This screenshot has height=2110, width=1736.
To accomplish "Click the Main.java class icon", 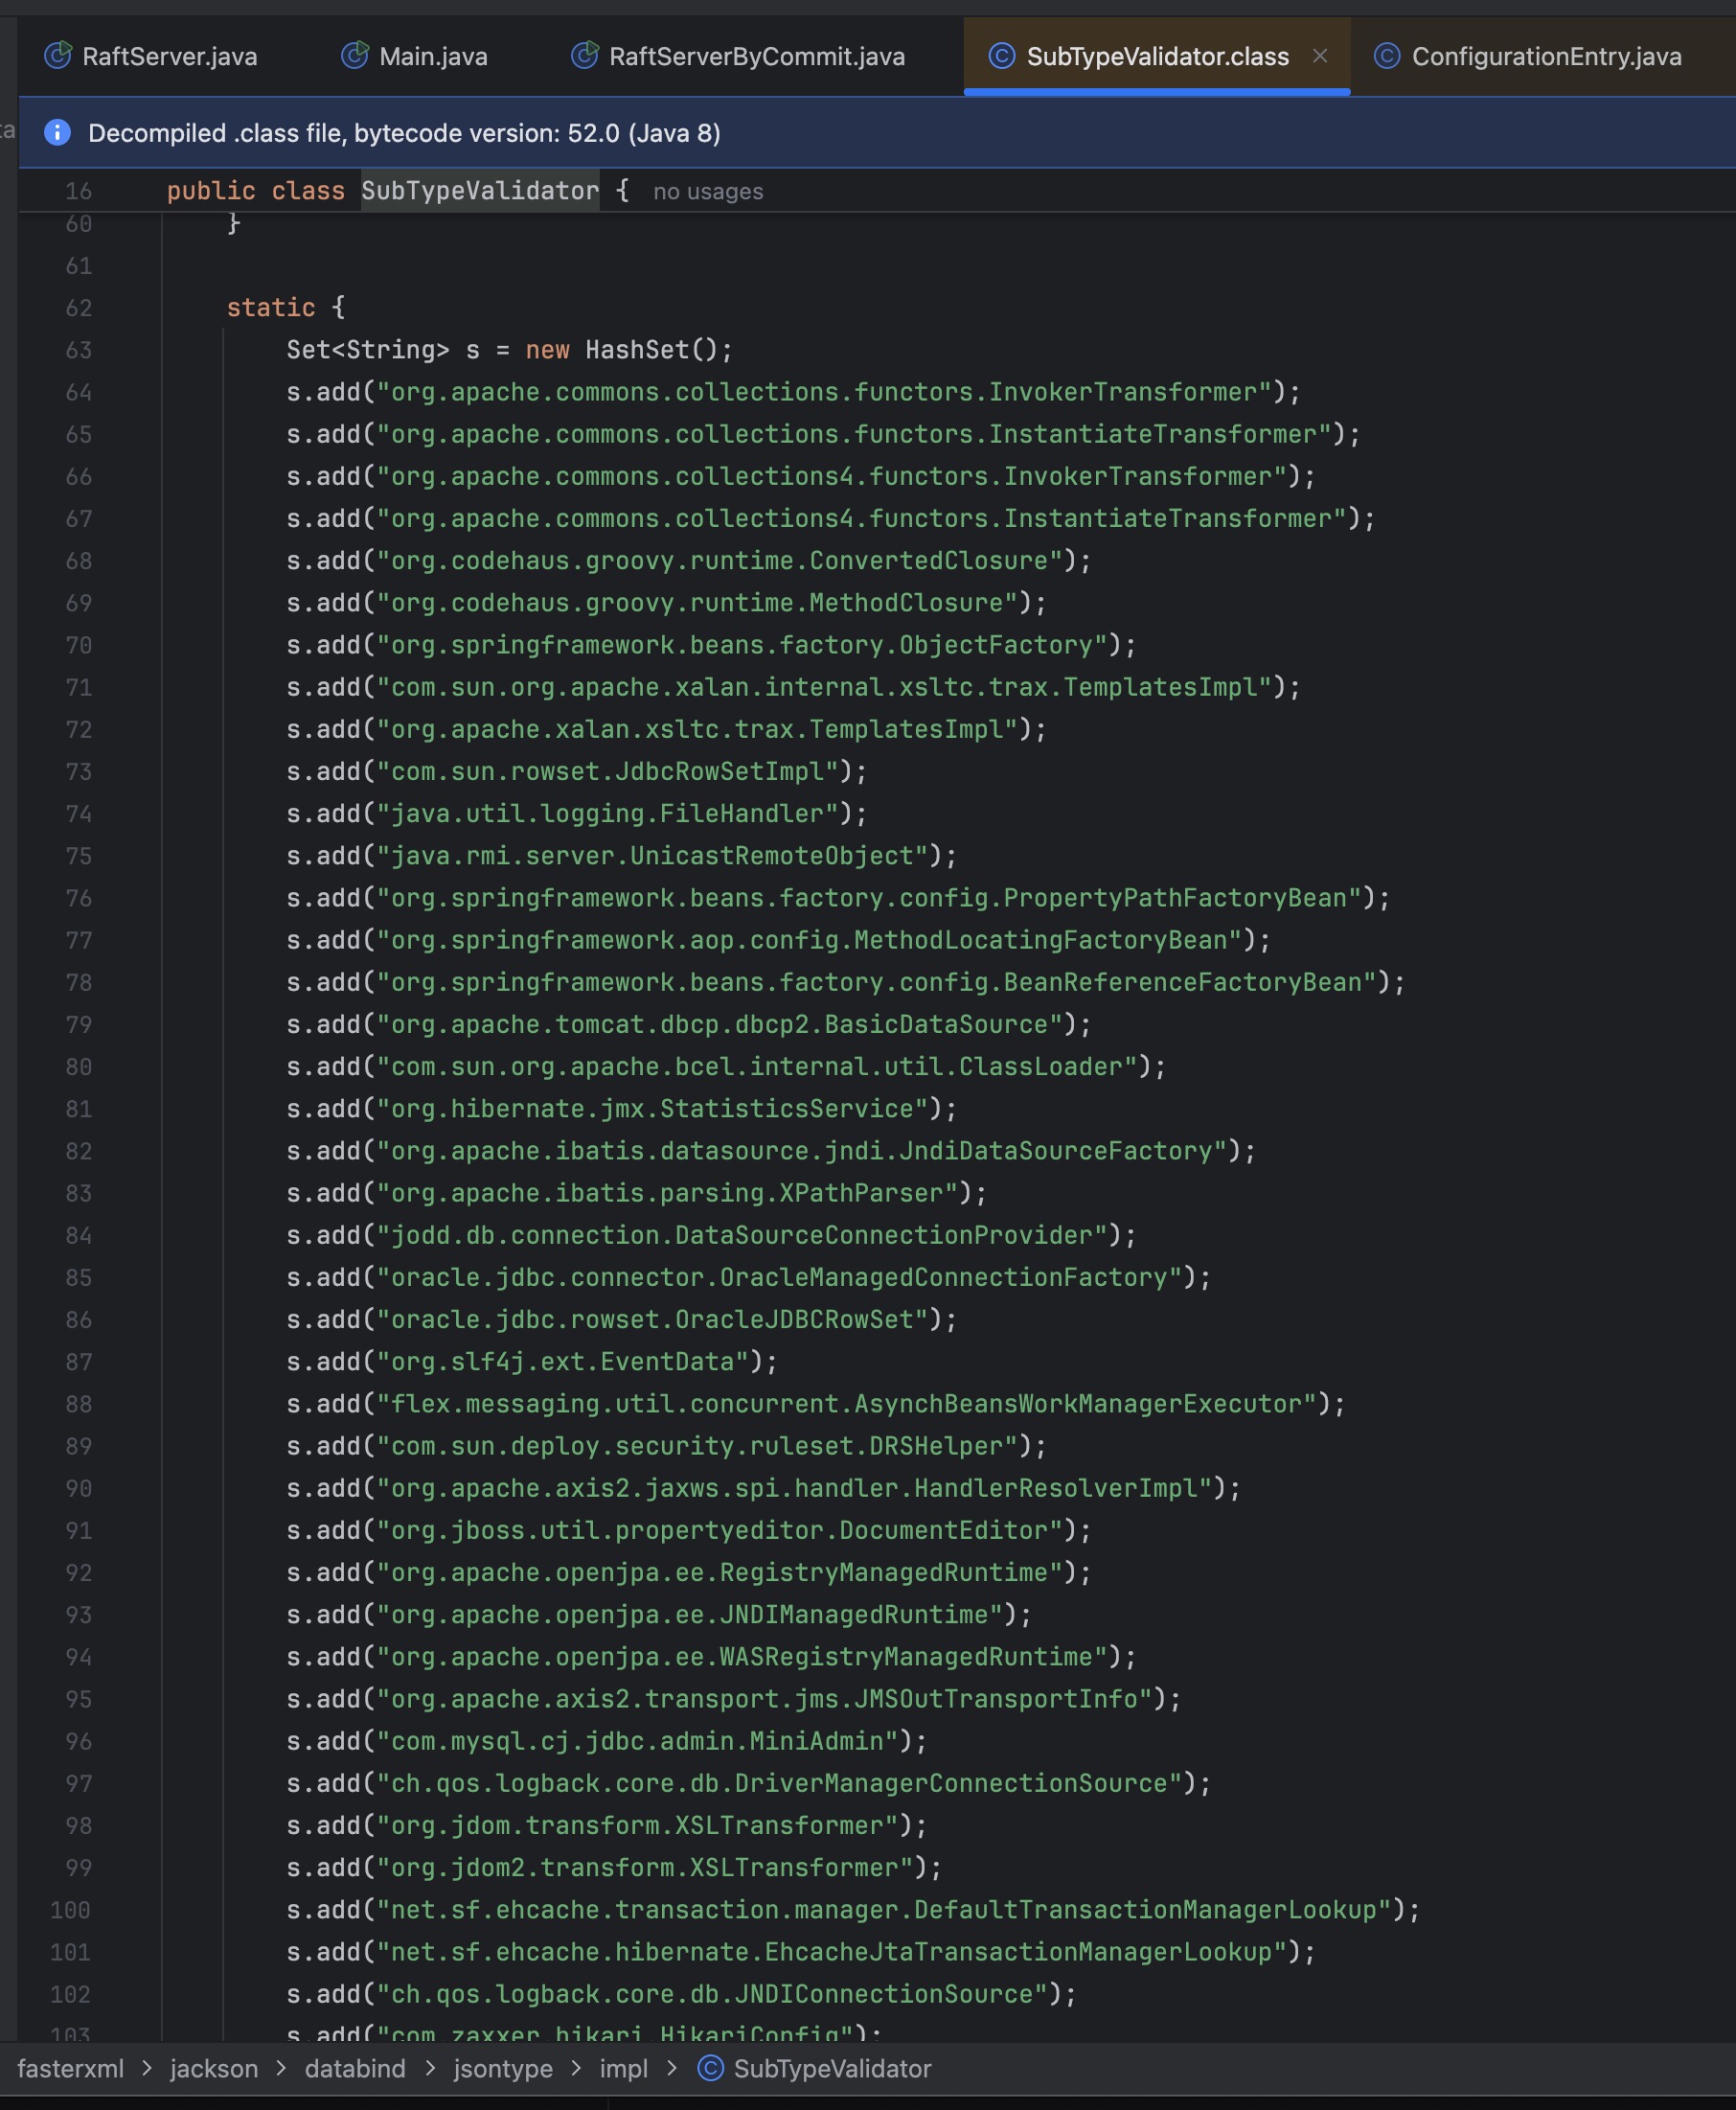I will pyautogui.click(x=355, y=56).
